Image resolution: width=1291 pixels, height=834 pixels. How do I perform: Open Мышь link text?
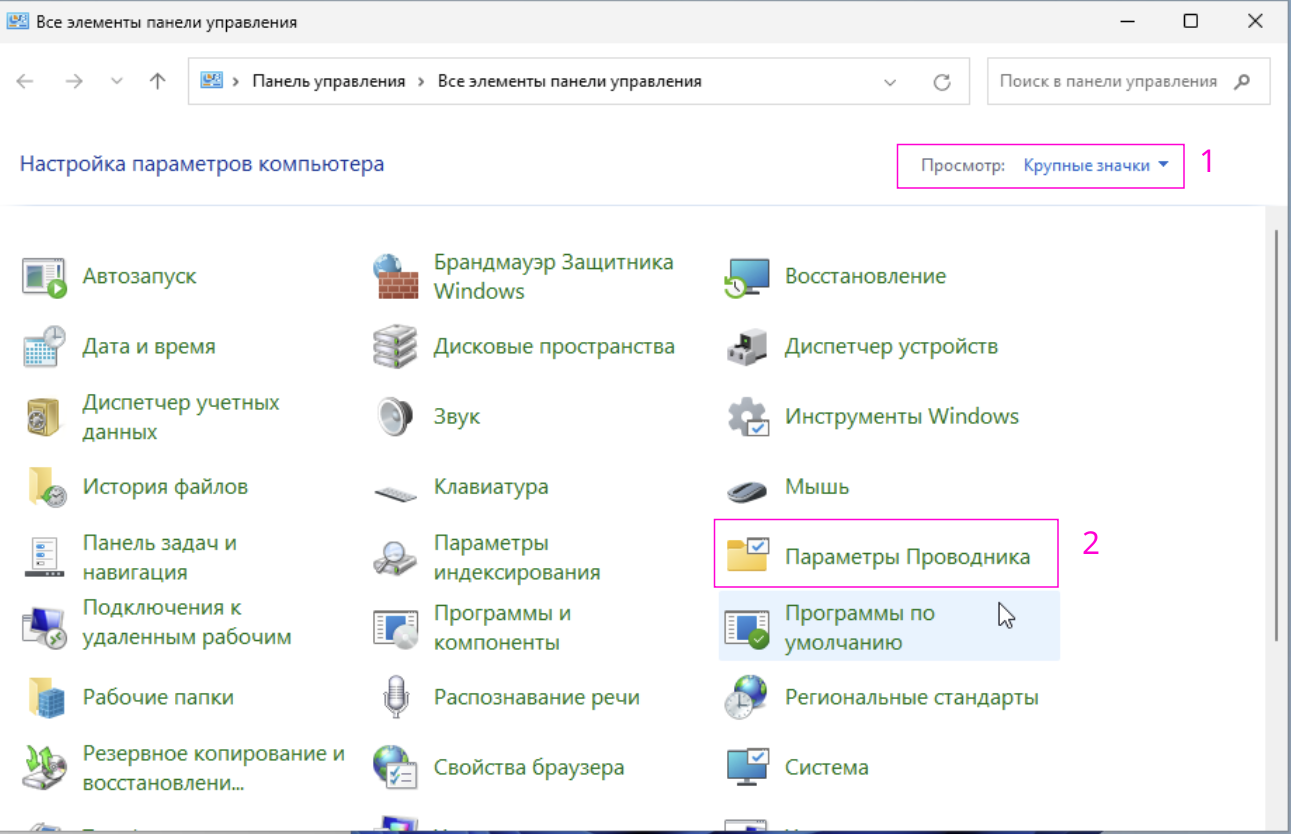click(817, 487)
